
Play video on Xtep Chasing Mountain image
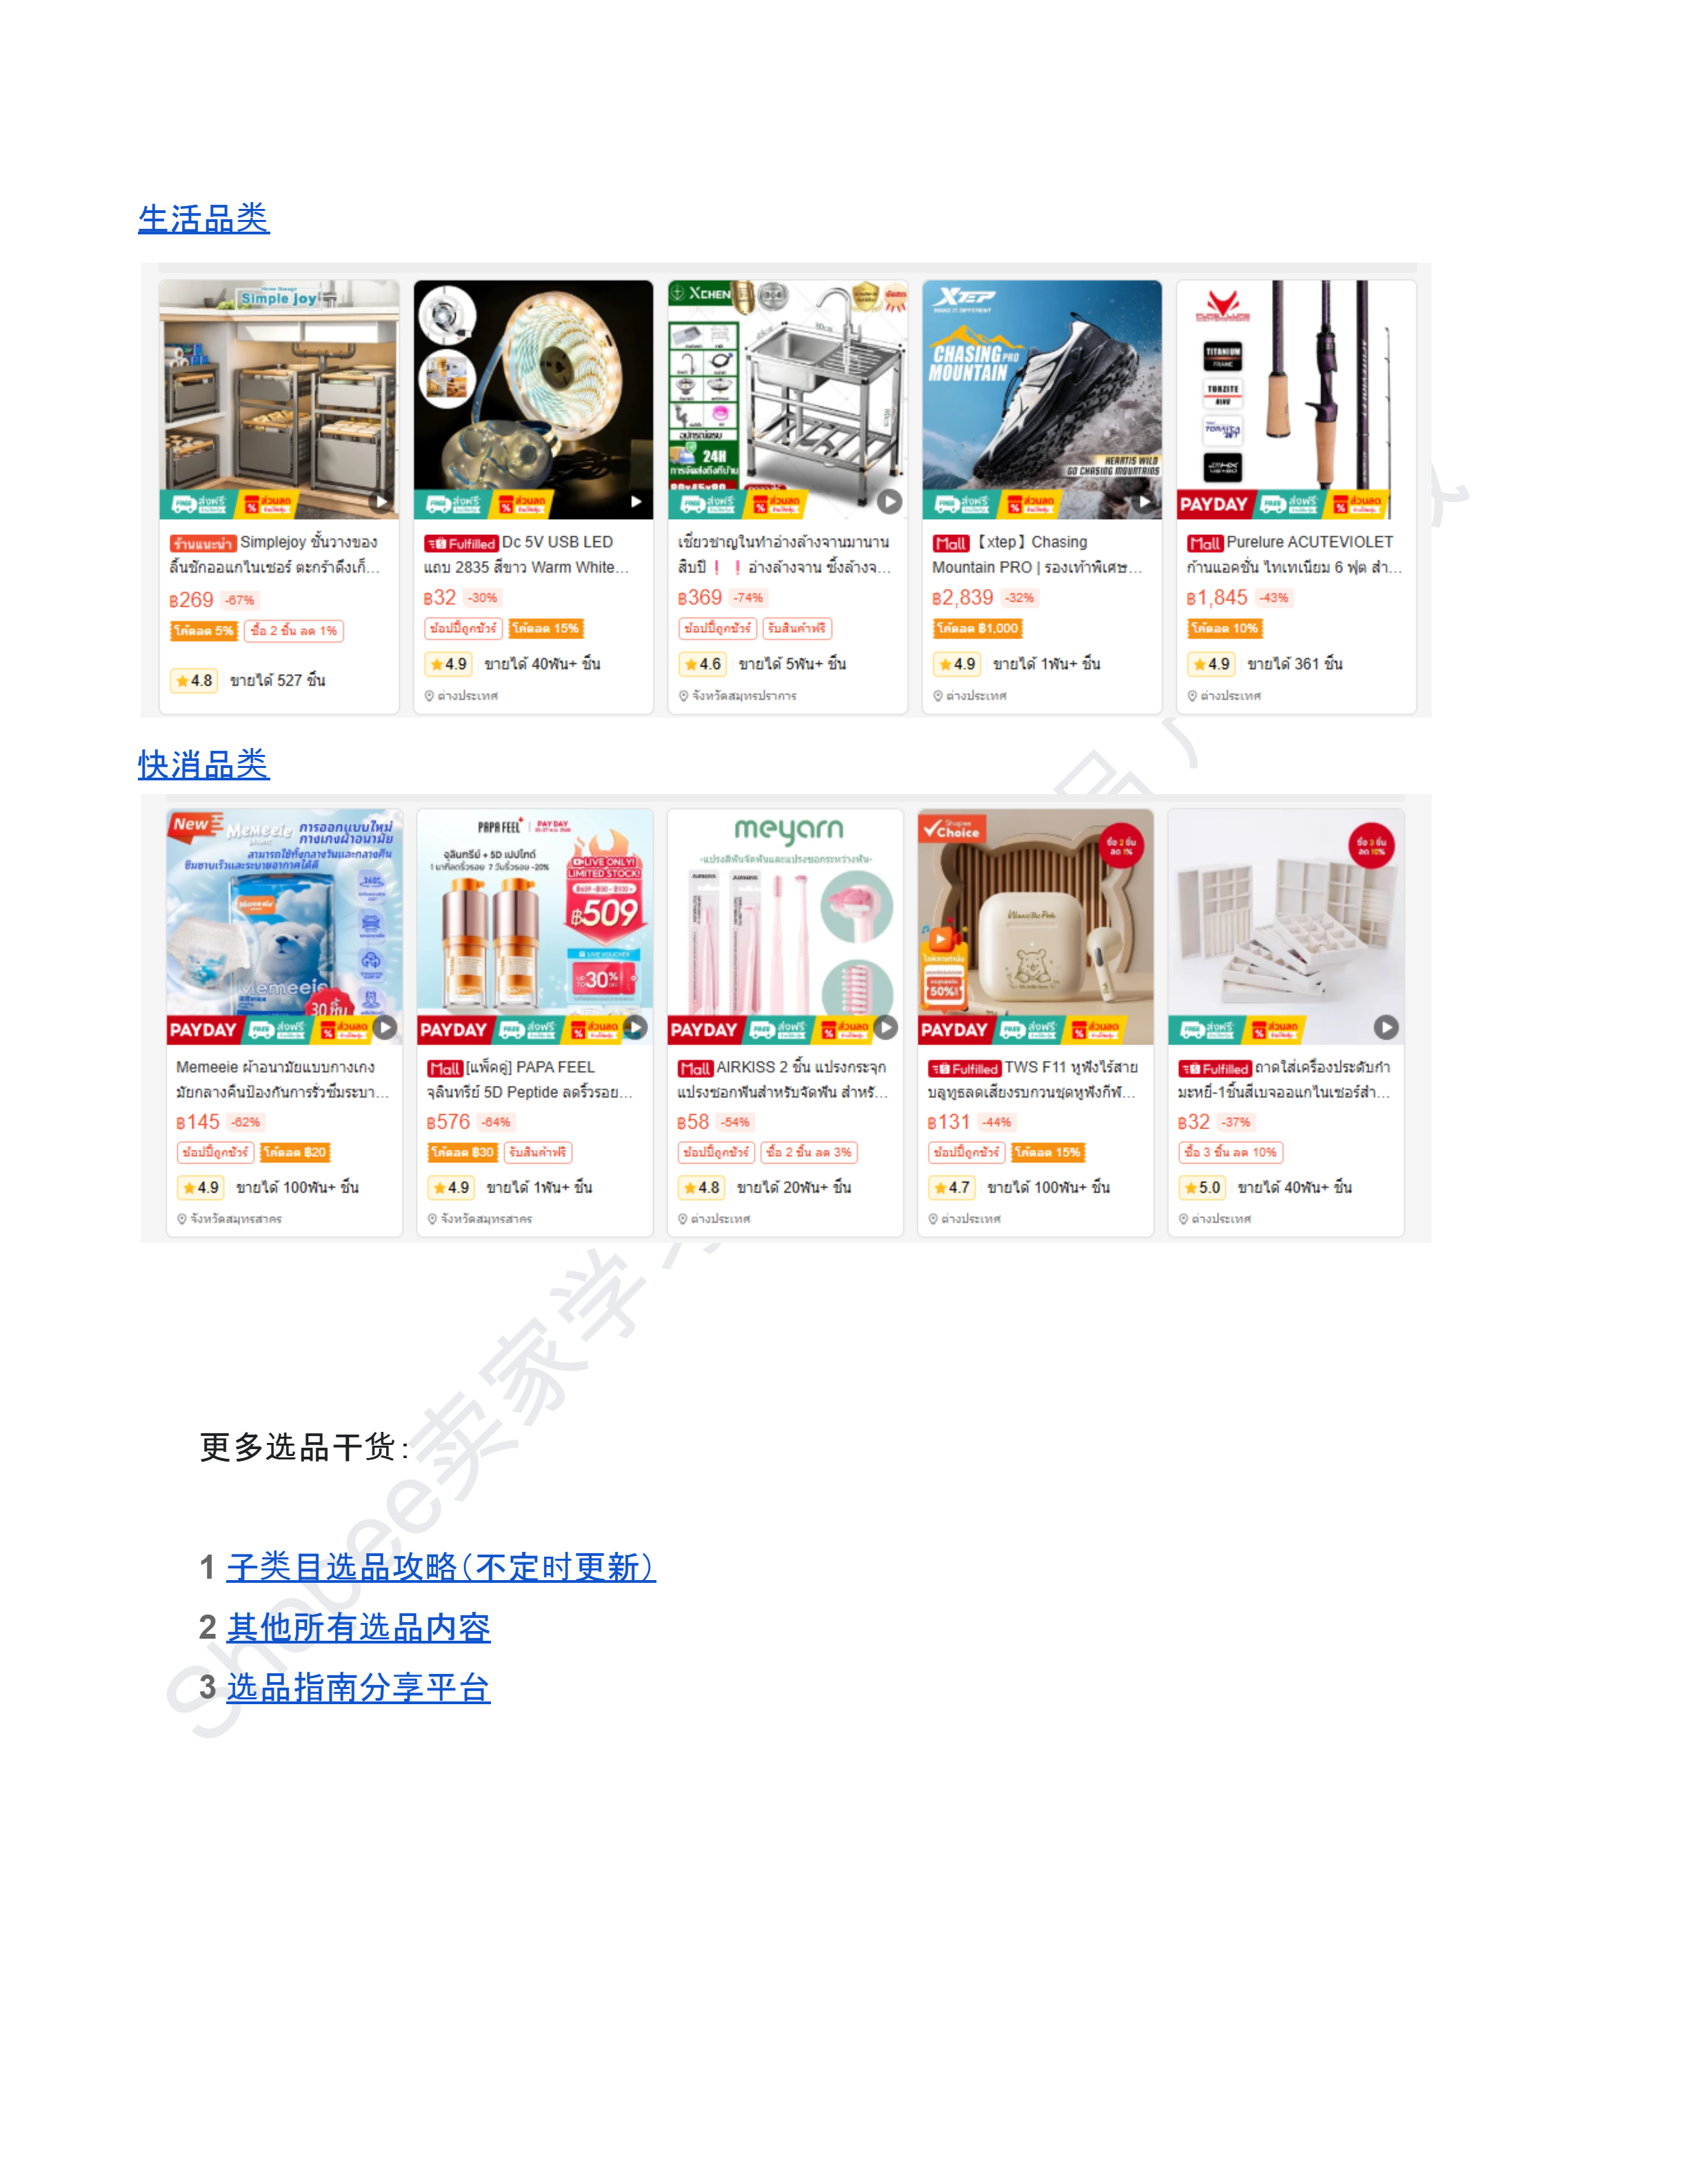pyautogui.click(x=1144, y=502)
